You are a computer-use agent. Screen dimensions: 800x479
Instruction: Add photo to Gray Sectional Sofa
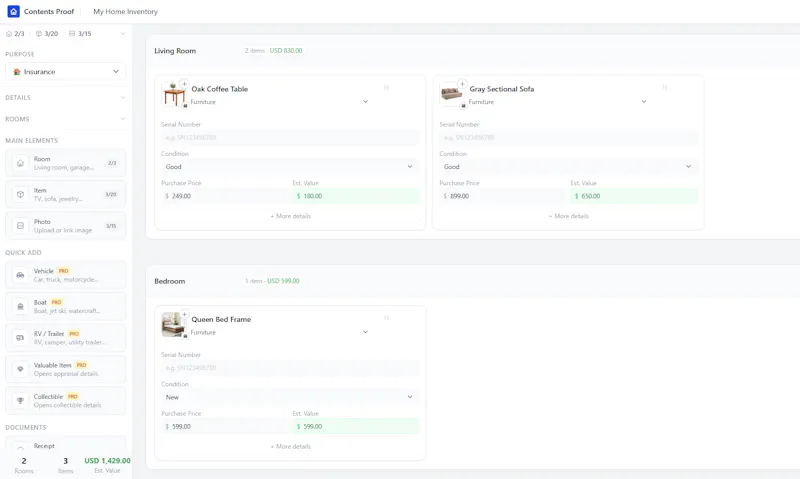coord(462,83)
